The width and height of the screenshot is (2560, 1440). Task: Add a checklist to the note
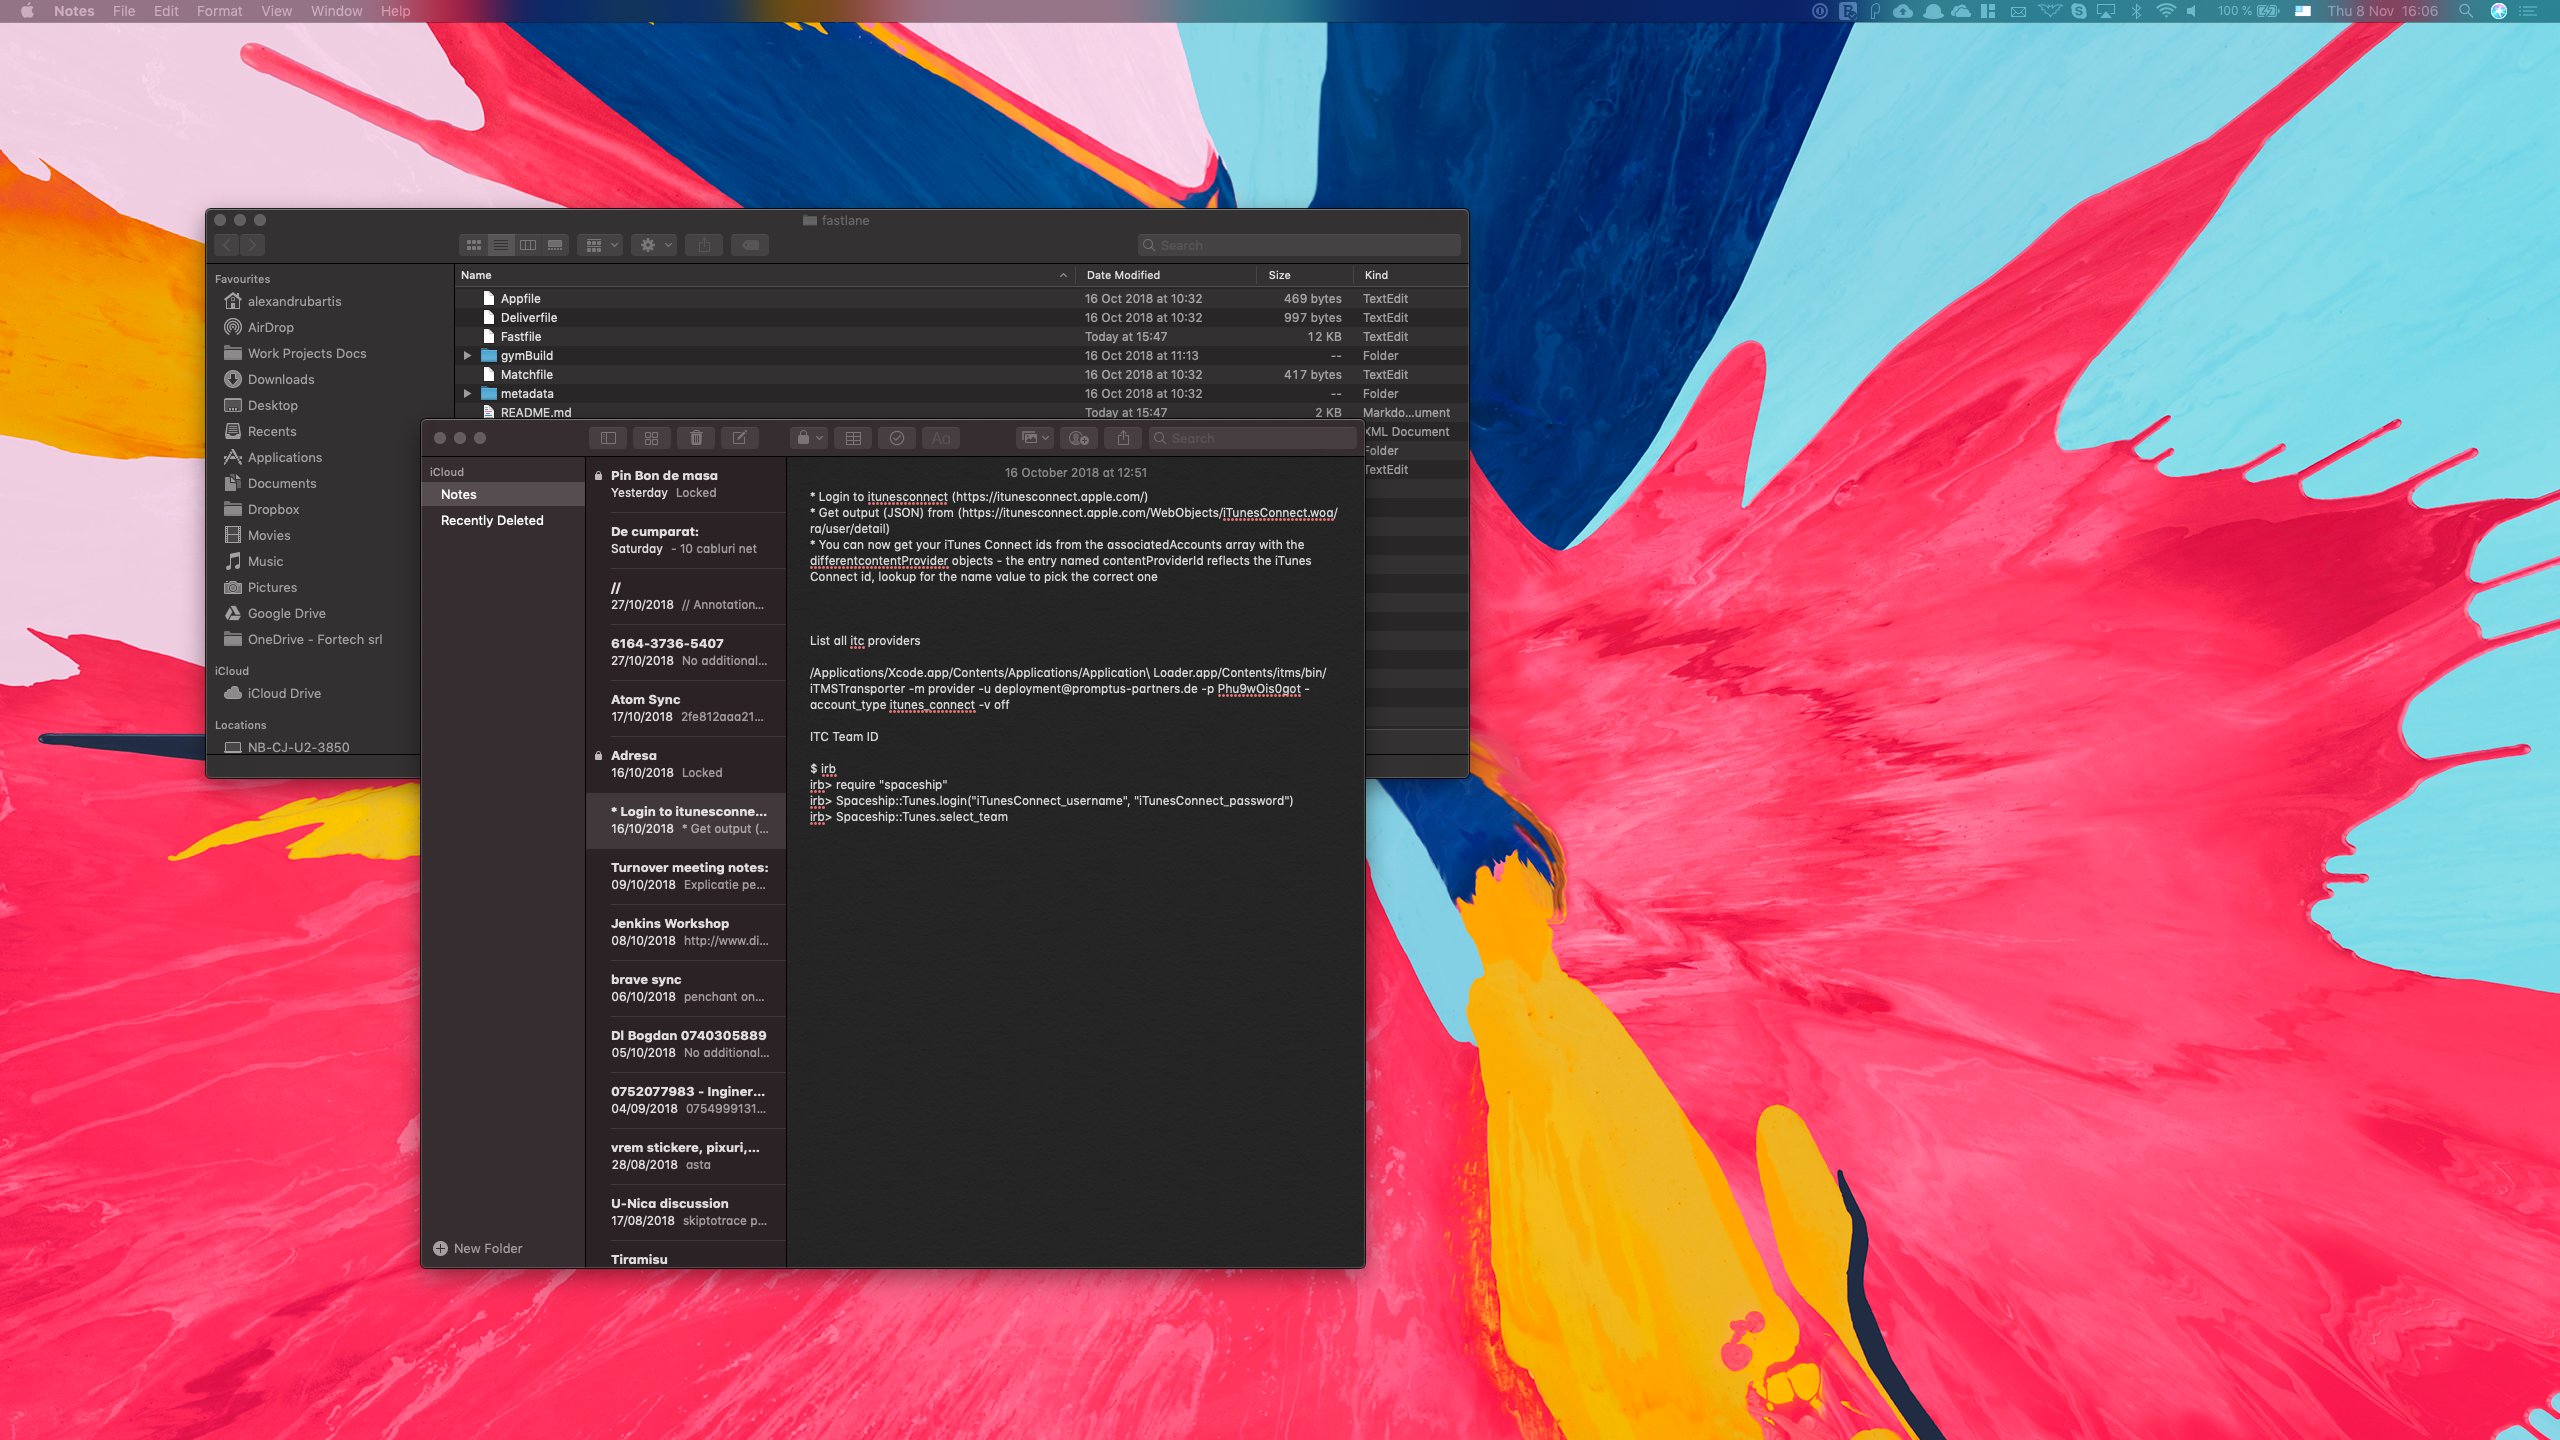pos(897,438)
